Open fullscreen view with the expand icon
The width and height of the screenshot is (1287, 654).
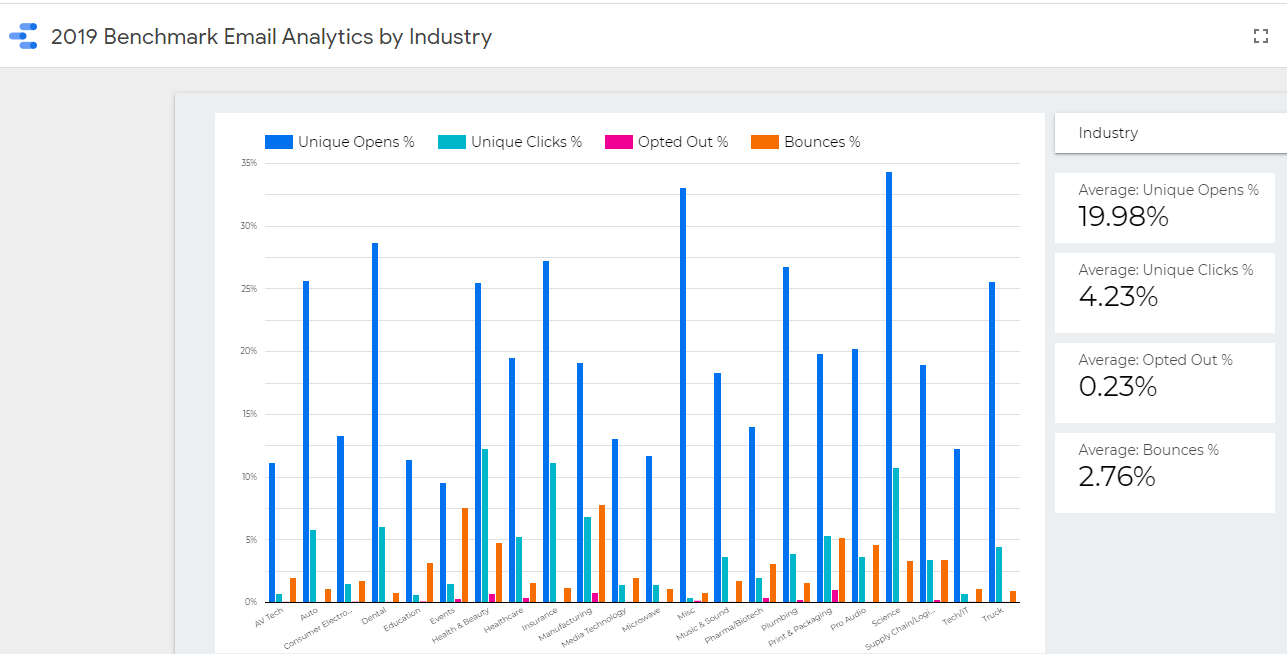pyautogui.click(x=1260, y=37)
